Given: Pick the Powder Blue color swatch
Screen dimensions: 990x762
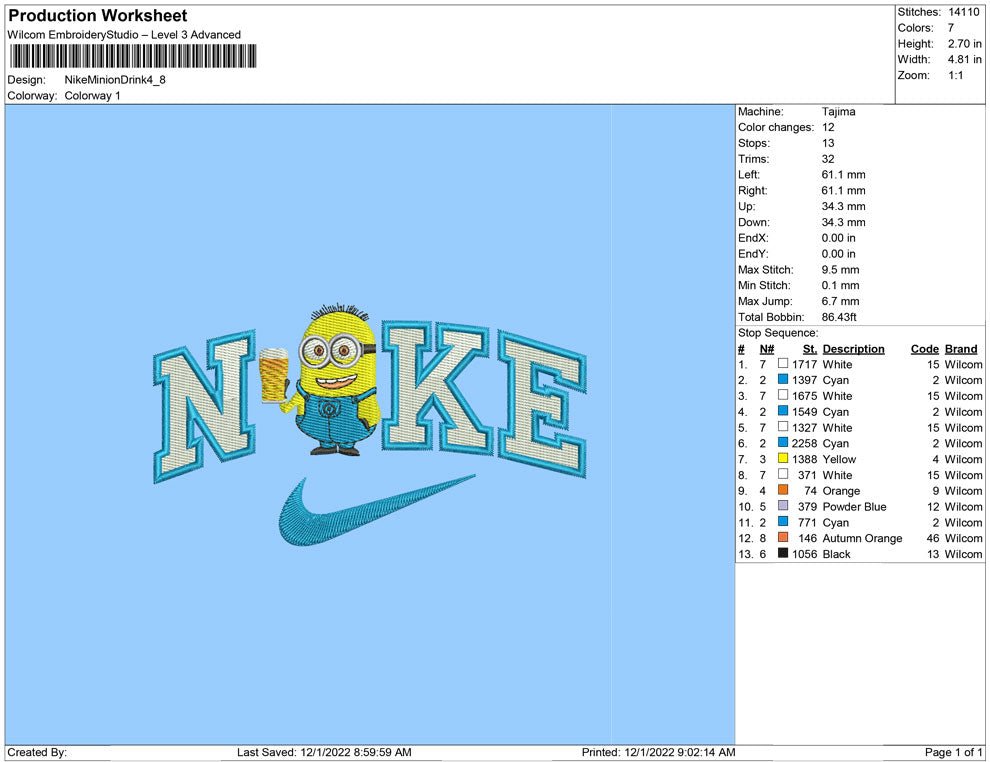Looking at the screenshot, I should pyautogui.click(x=783, y=506).
